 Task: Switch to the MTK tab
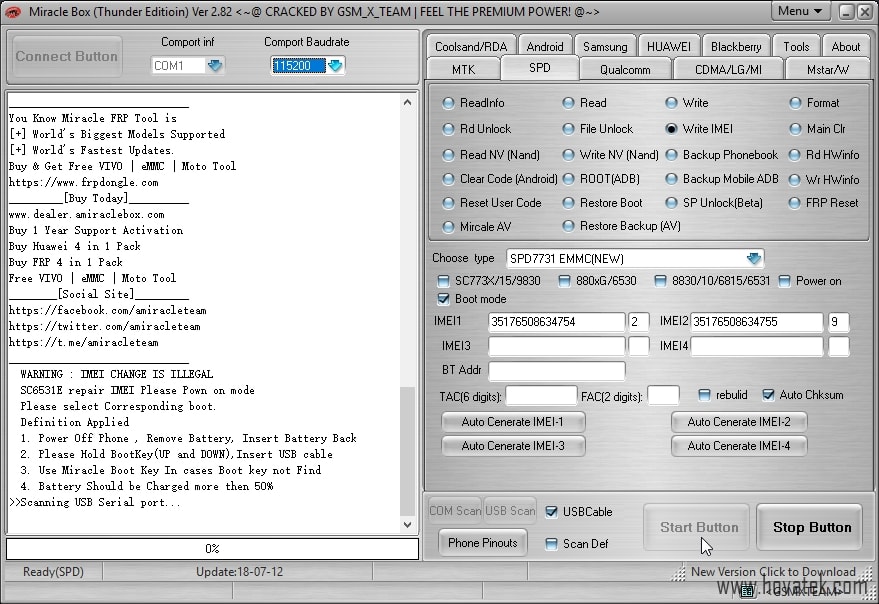463,70
